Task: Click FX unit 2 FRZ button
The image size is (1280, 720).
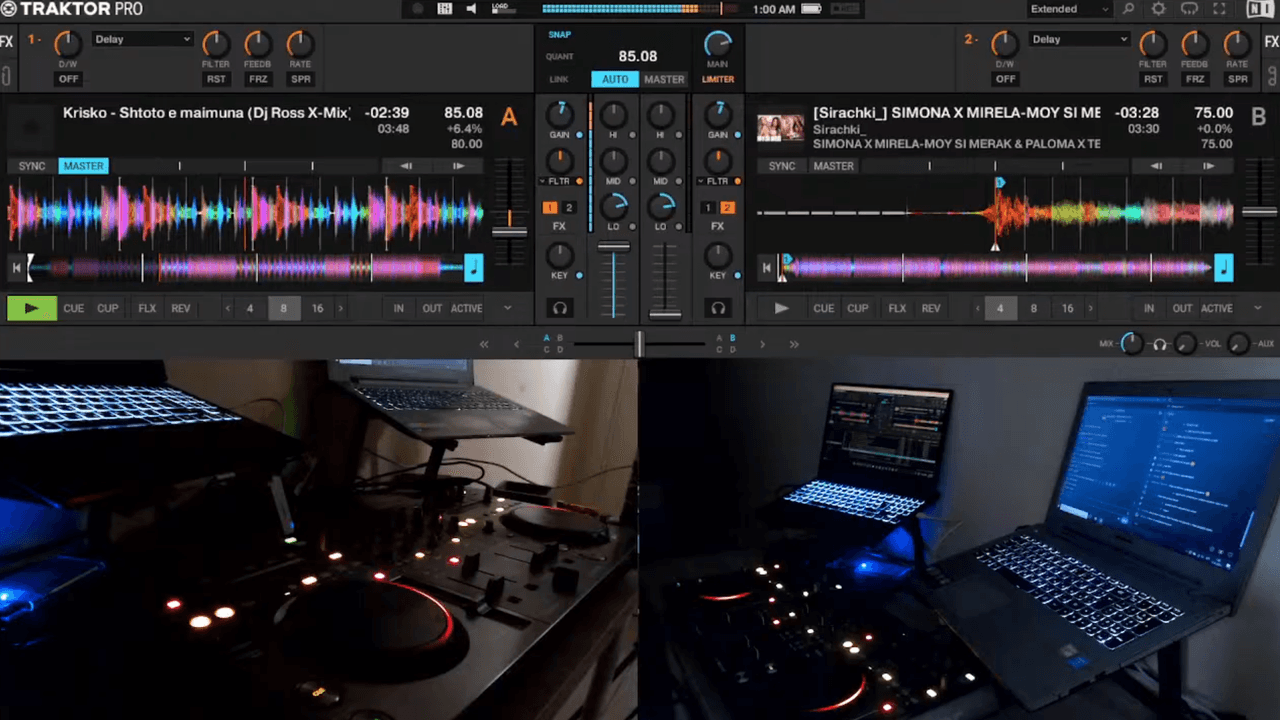Action: 1195,79
